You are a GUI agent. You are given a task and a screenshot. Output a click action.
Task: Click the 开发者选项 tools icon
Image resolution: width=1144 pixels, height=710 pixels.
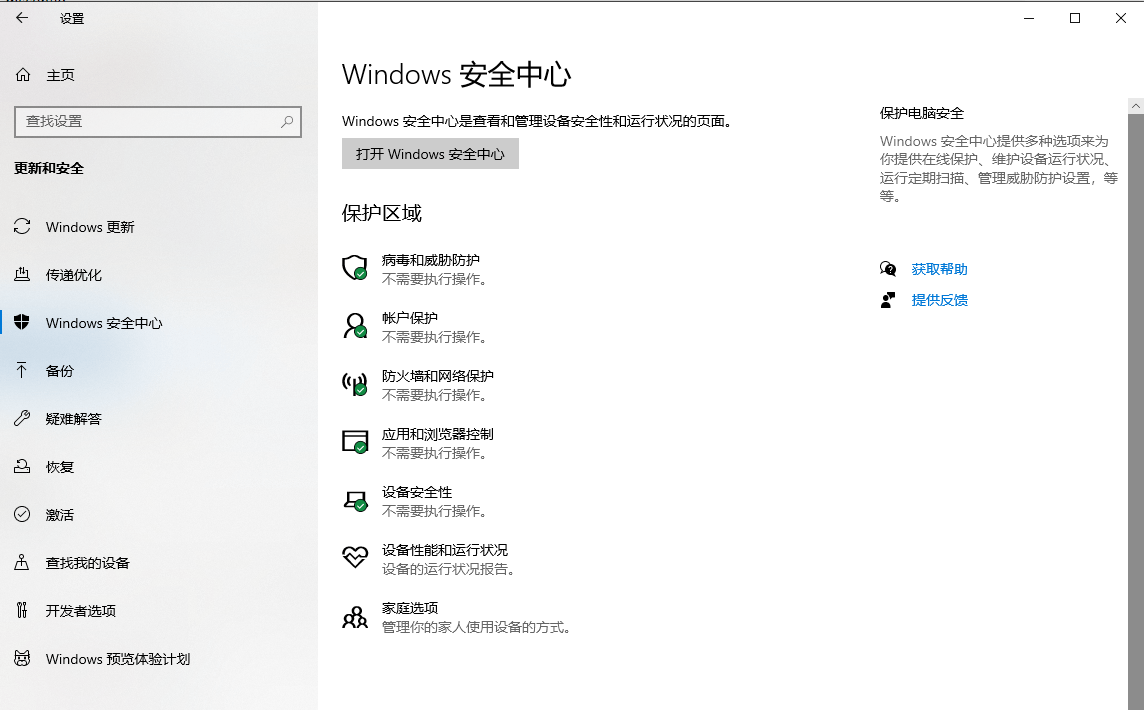pos(22,610)
